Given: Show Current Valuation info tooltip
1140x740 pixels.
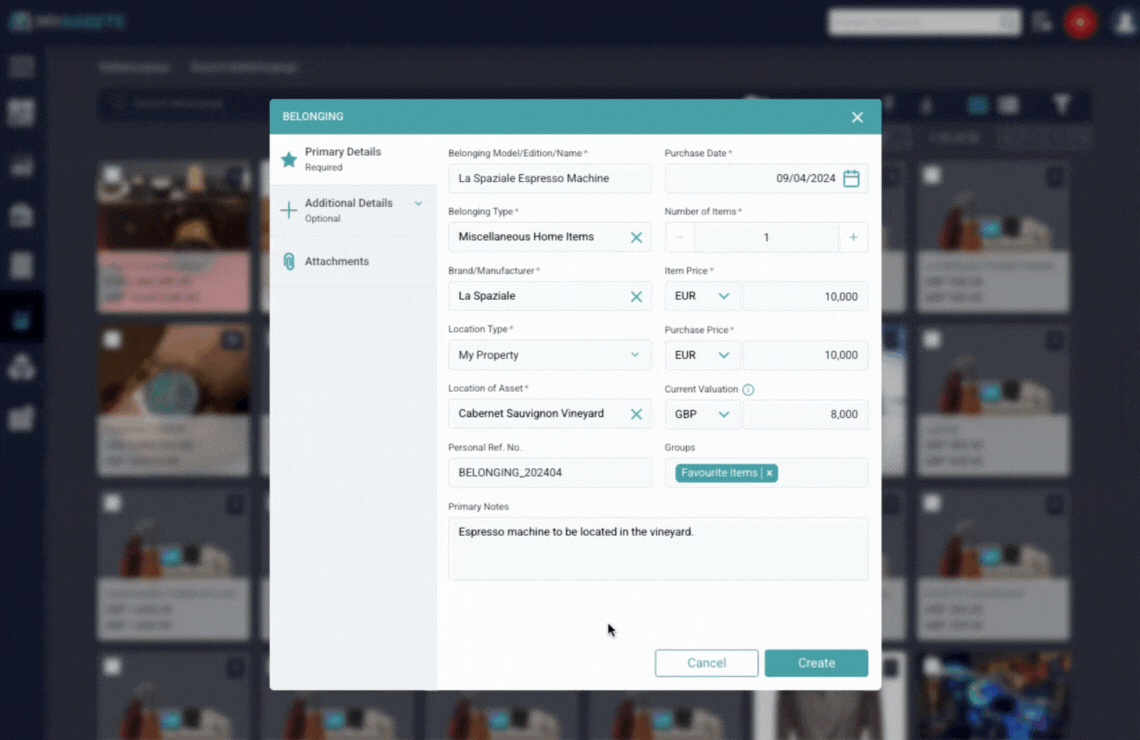Looking at the screenshot, I should (x=748, y=390).
